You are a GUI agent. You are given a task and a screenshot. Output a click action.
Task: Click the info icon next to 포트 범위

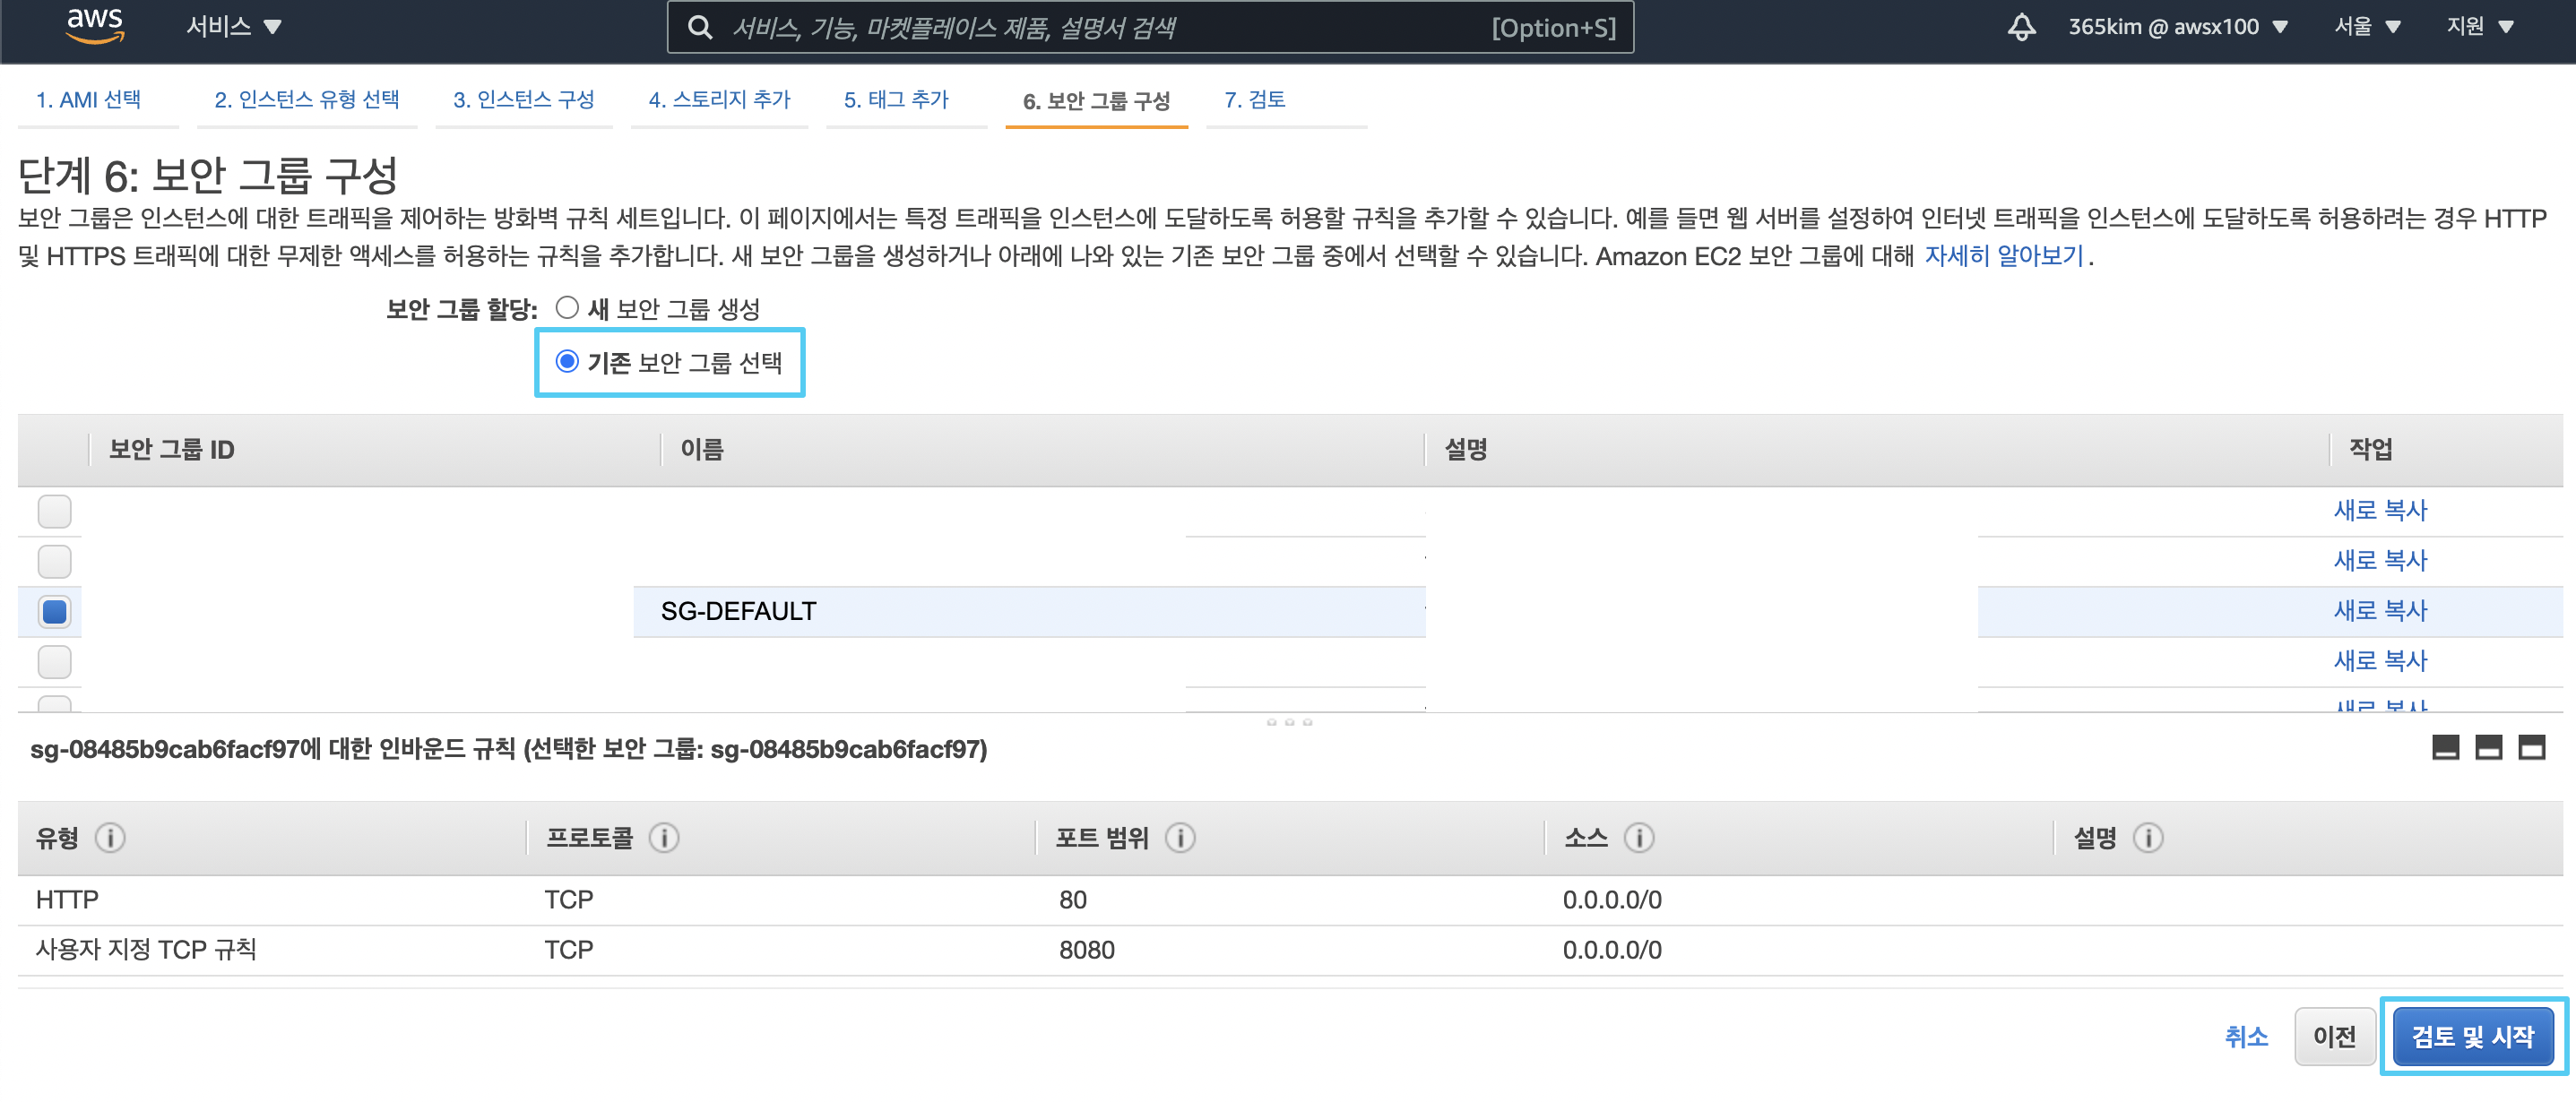1180,837
